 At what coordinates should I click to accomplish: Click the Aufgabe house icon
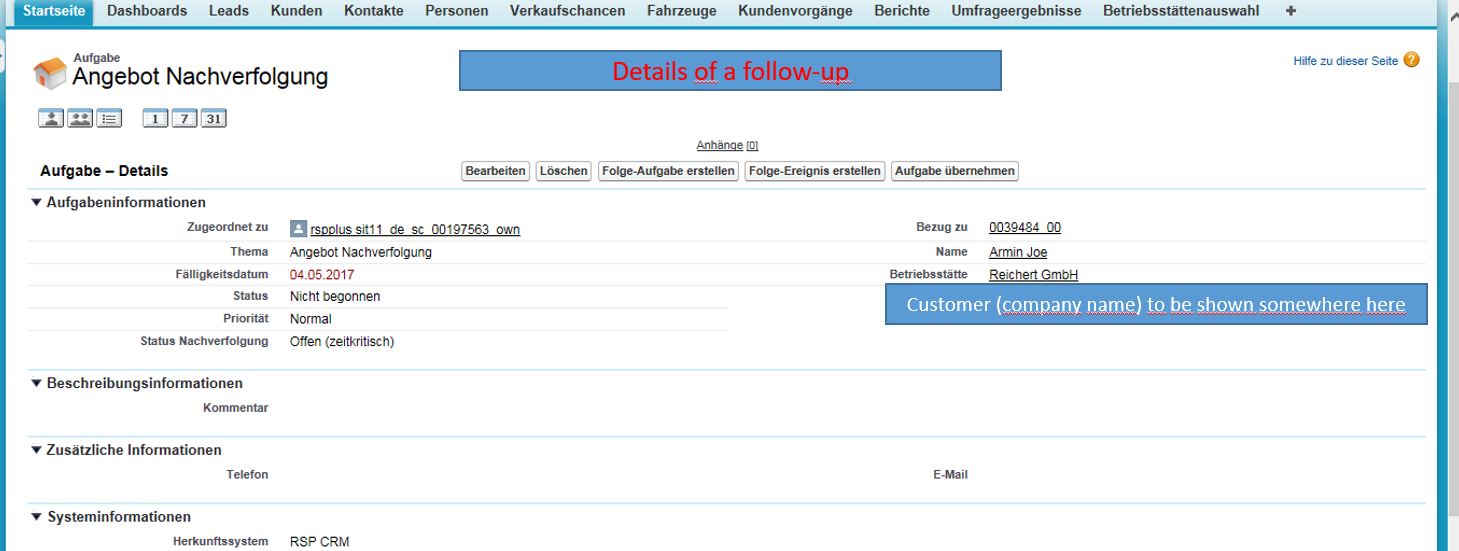(x=50, y=73)
